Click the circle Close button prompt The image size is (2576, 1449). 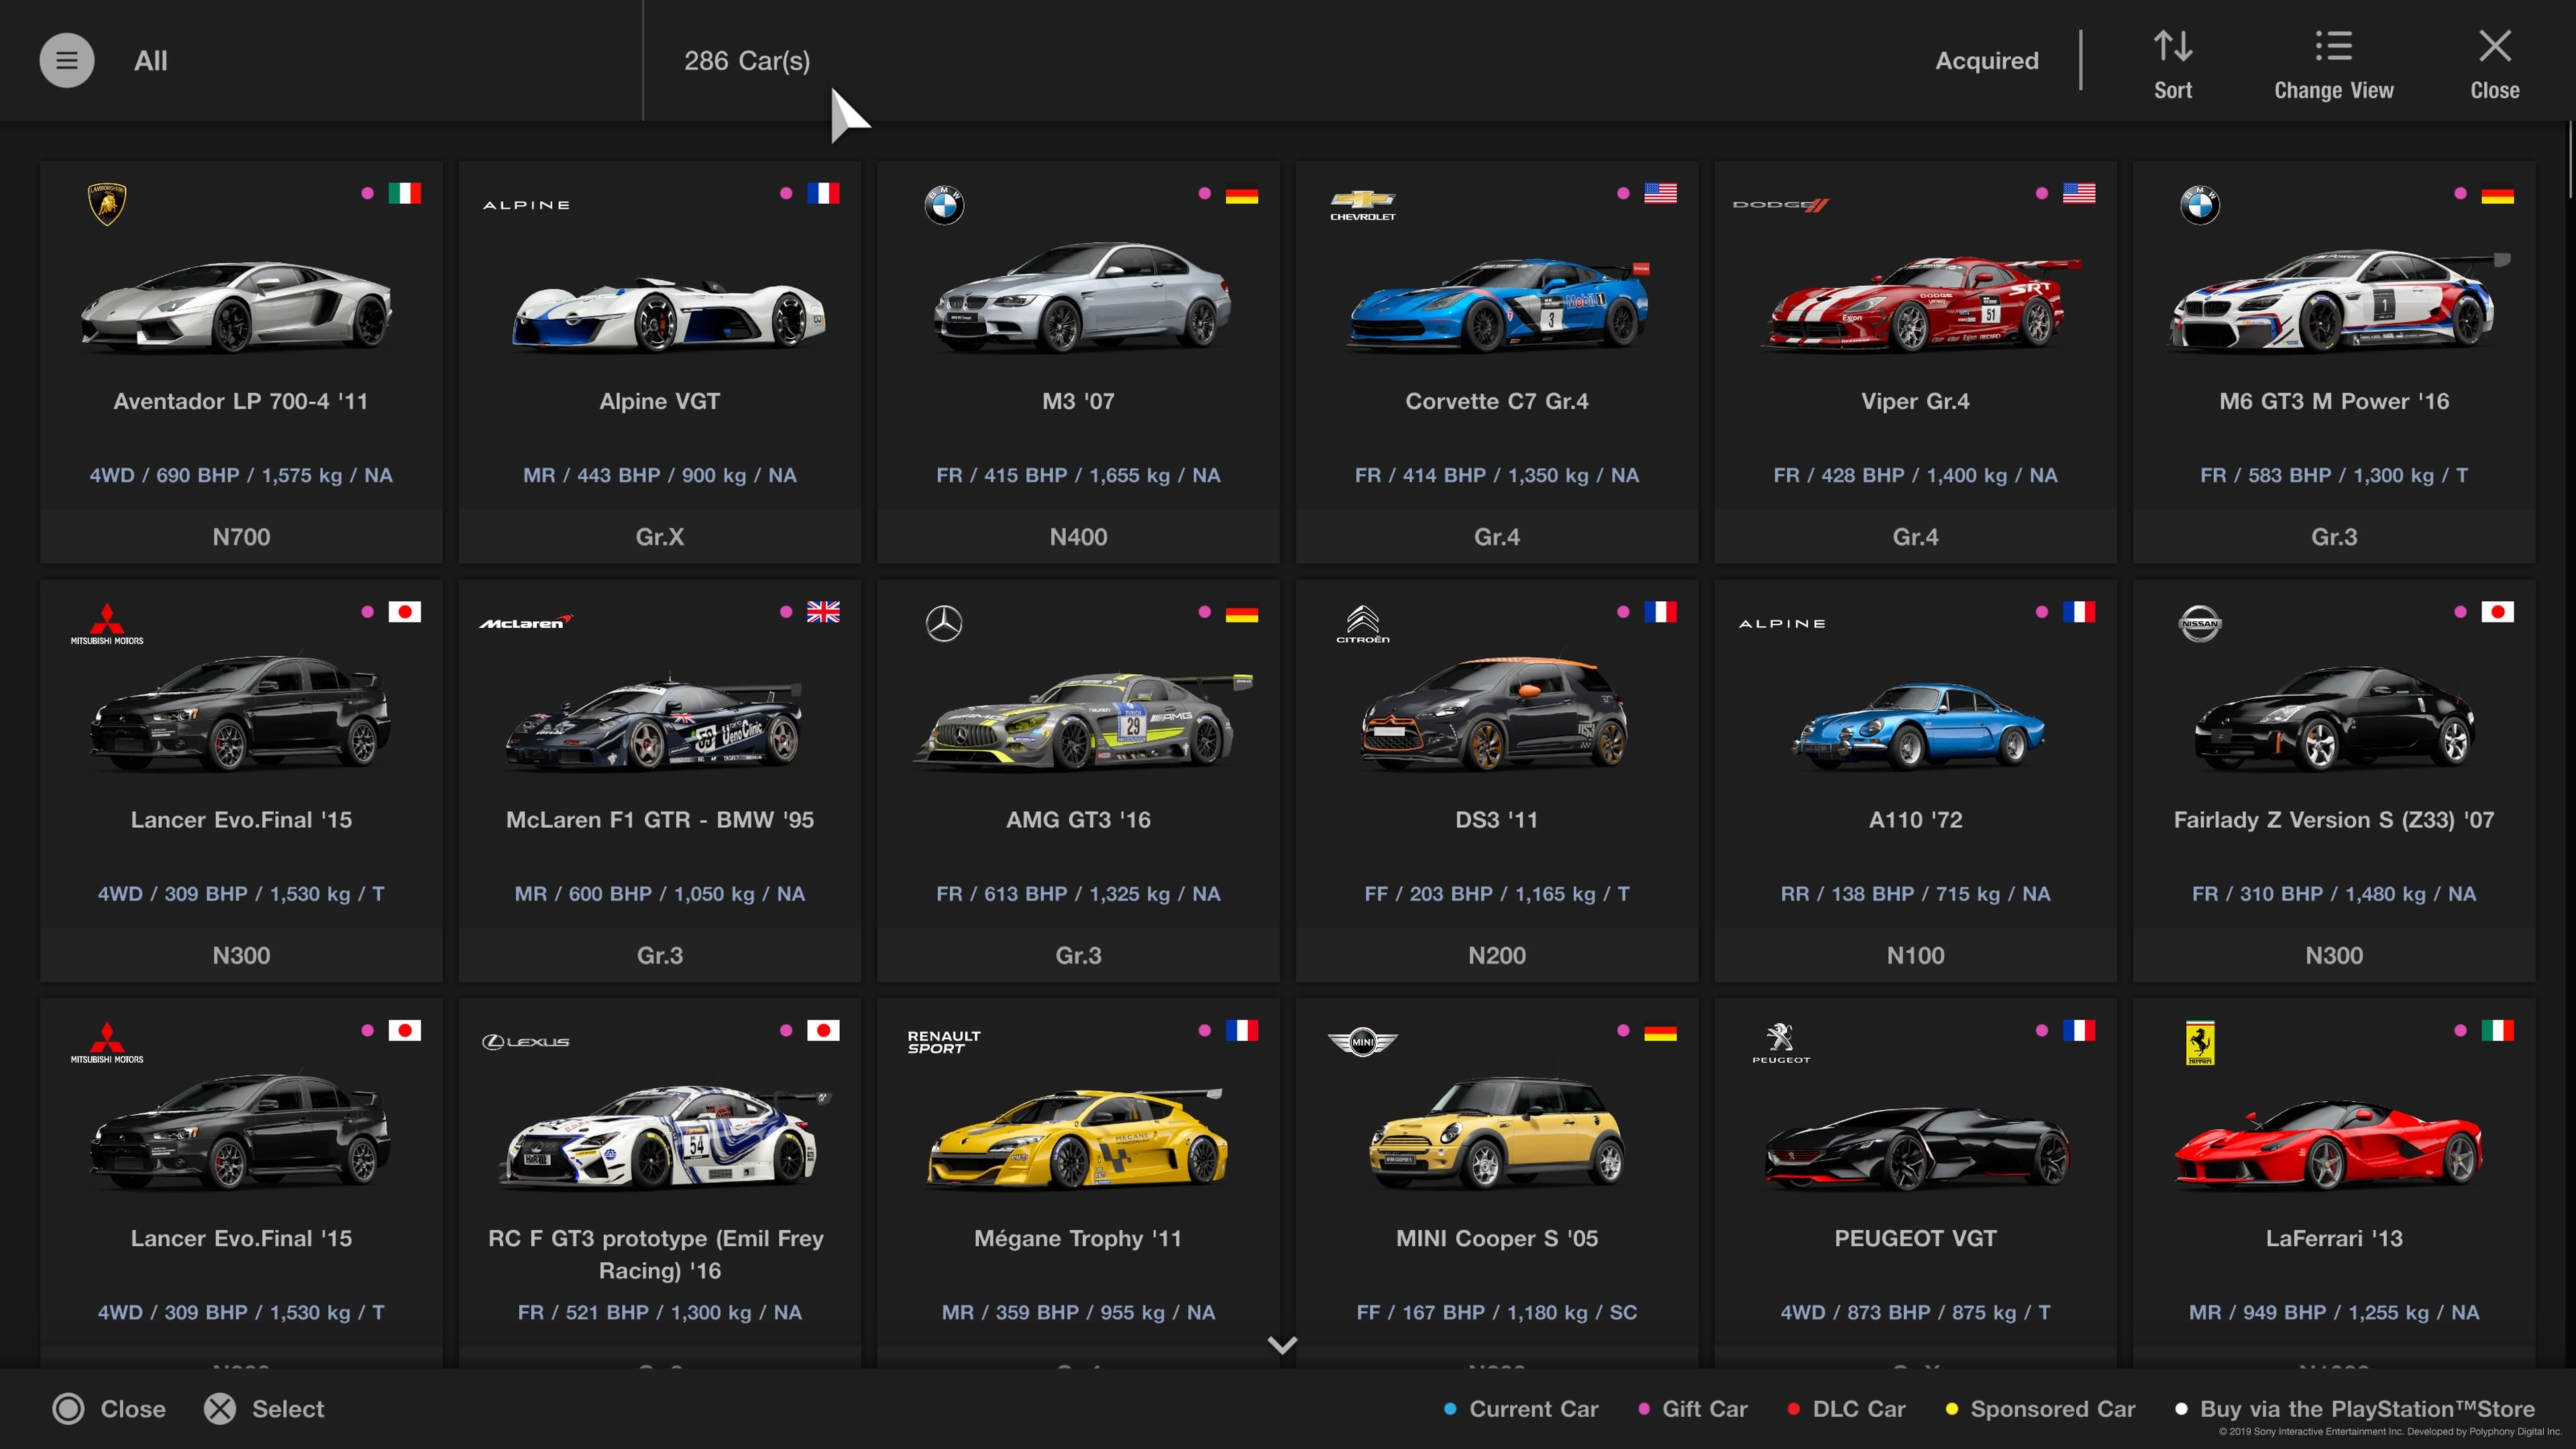tap(109, 1409)
